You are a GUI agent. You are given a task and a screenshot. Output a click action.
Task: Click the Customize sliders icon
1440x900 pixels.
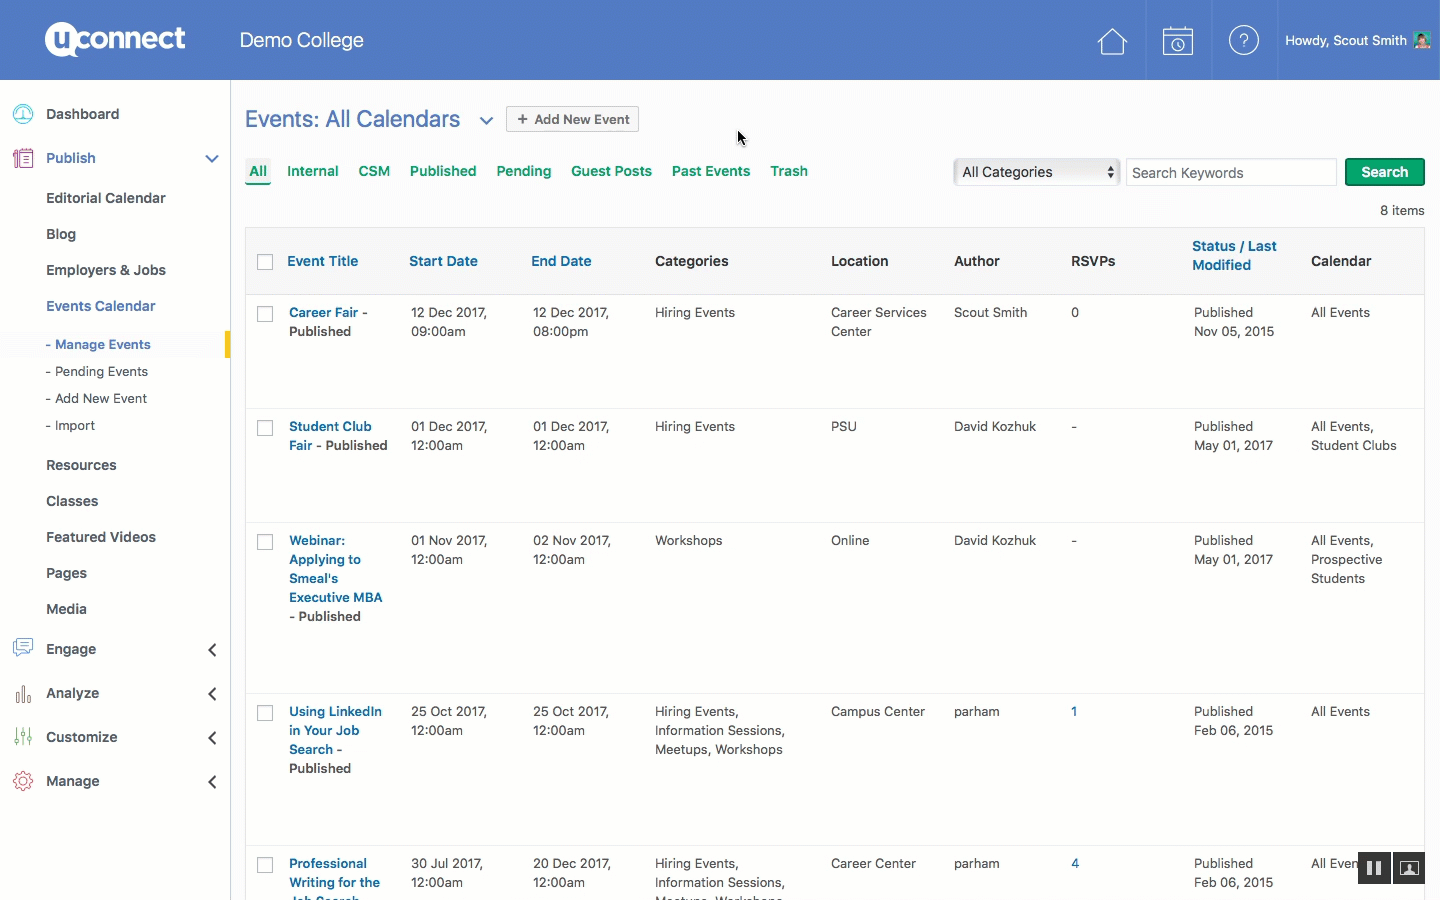click(23, 737)
